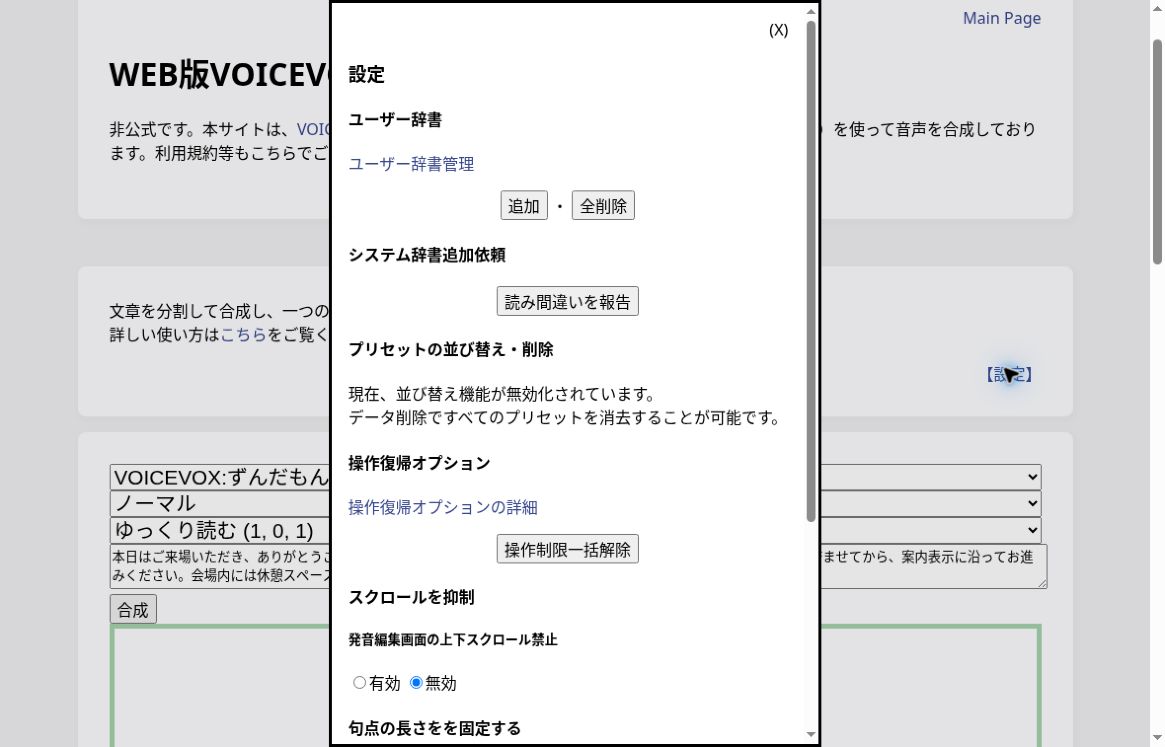This screenshot has width=1165, height=747.
Task: Click the 全削除 button
Action: click(603, 206)
